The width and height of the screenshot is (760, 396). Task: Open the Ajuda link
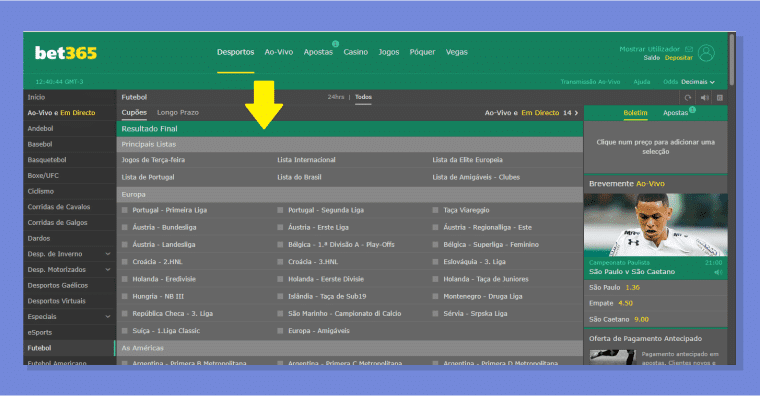coord(642,82)
